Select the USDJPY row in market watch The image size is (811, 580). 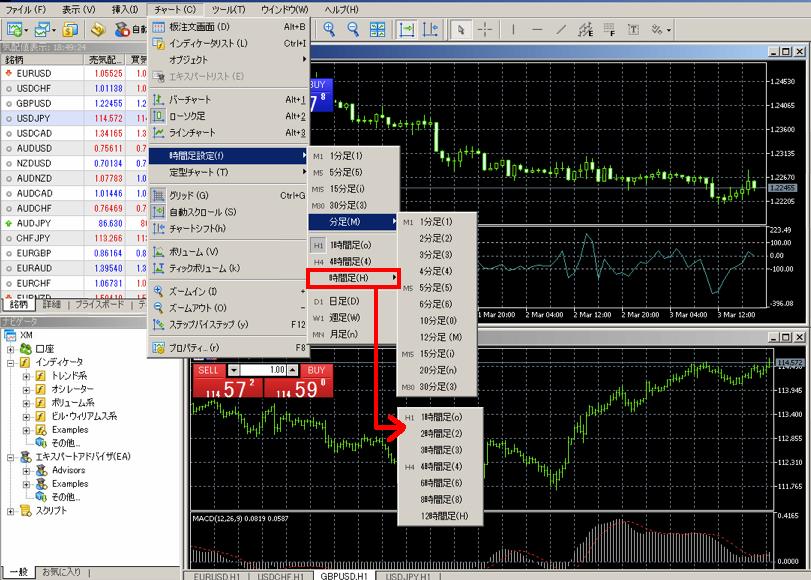73,118
